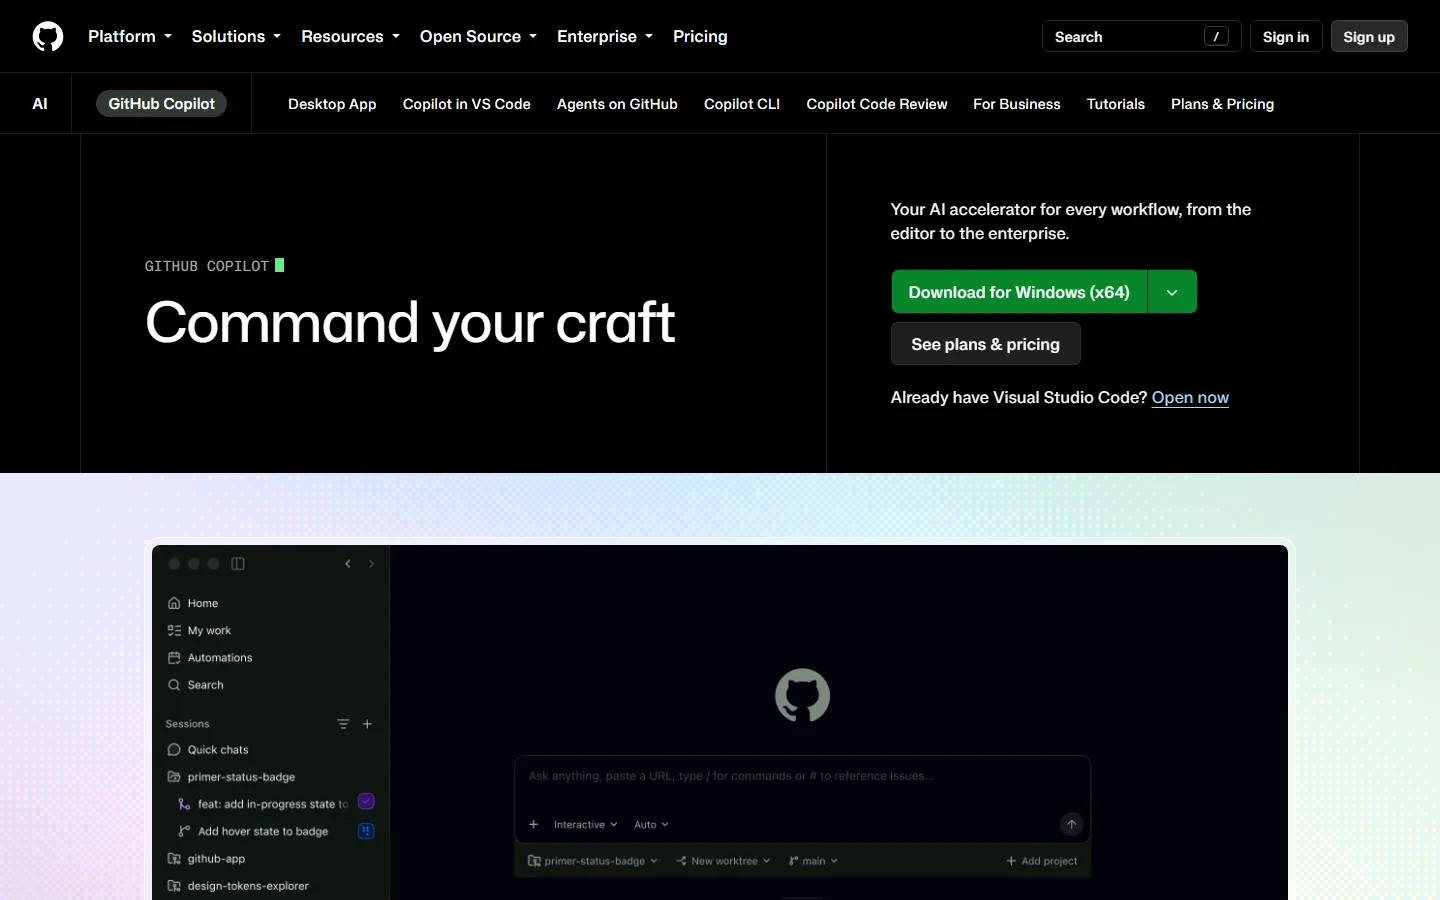Open the New worktree dropdown
Viewport: 1440px width, 900px height.
pyautogui.click(x=723, y=860)
